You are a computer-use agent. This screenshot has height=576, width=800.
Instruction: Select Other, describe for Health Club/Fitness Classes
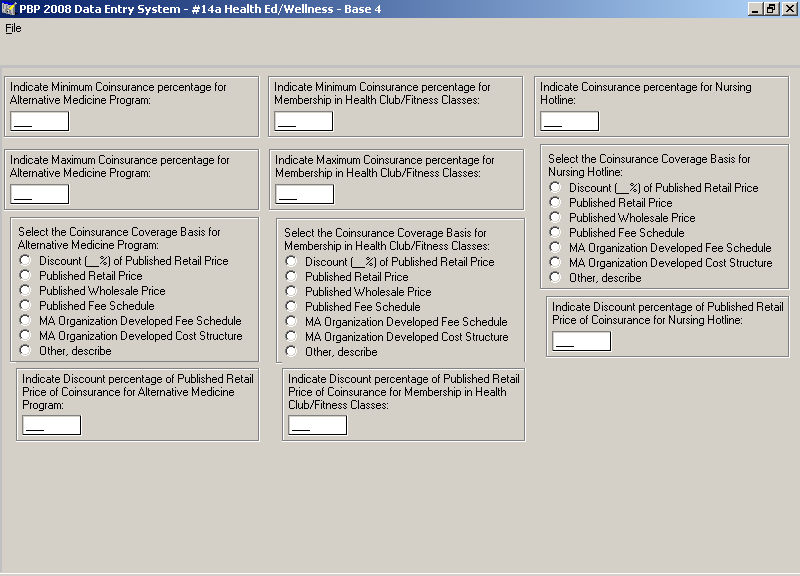pyautogui.click(x=331, y=352)
